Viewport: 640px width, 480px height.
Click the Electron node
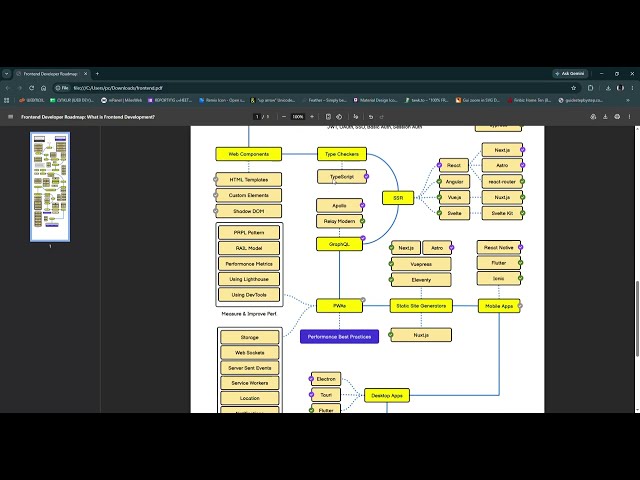click(326, 379)
